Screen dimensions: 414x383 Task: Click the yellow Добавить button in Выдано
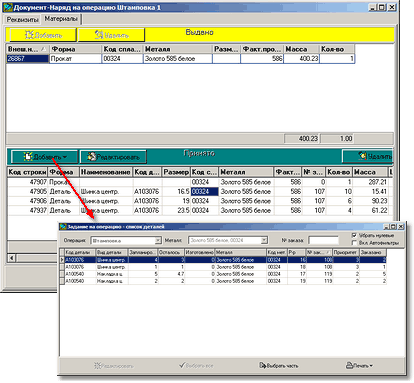[43, 35]
